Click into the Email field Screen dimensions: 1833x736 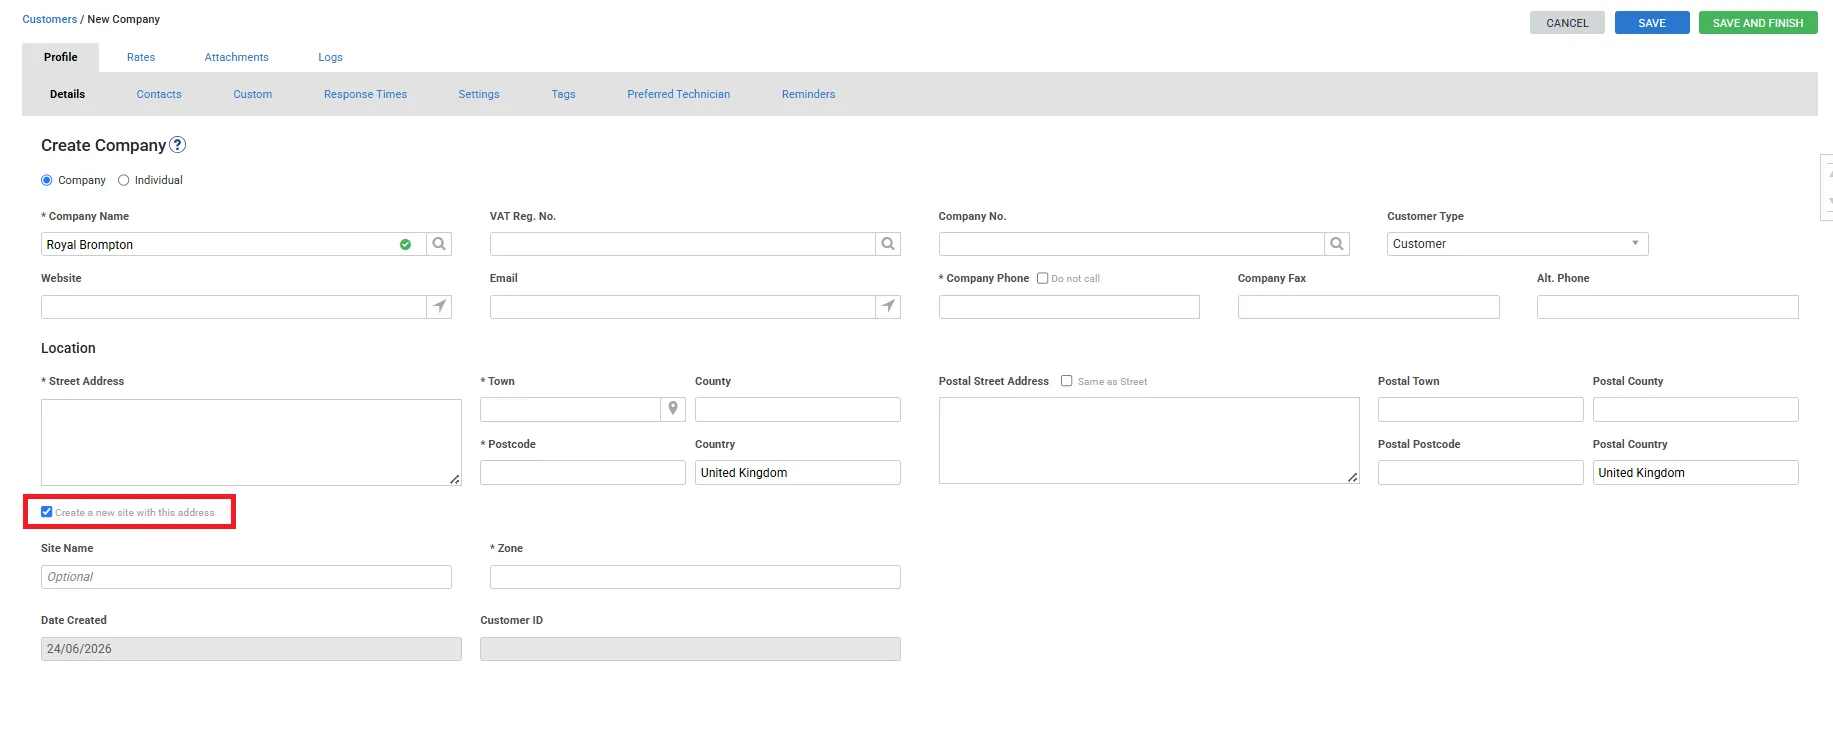[683, 306]
